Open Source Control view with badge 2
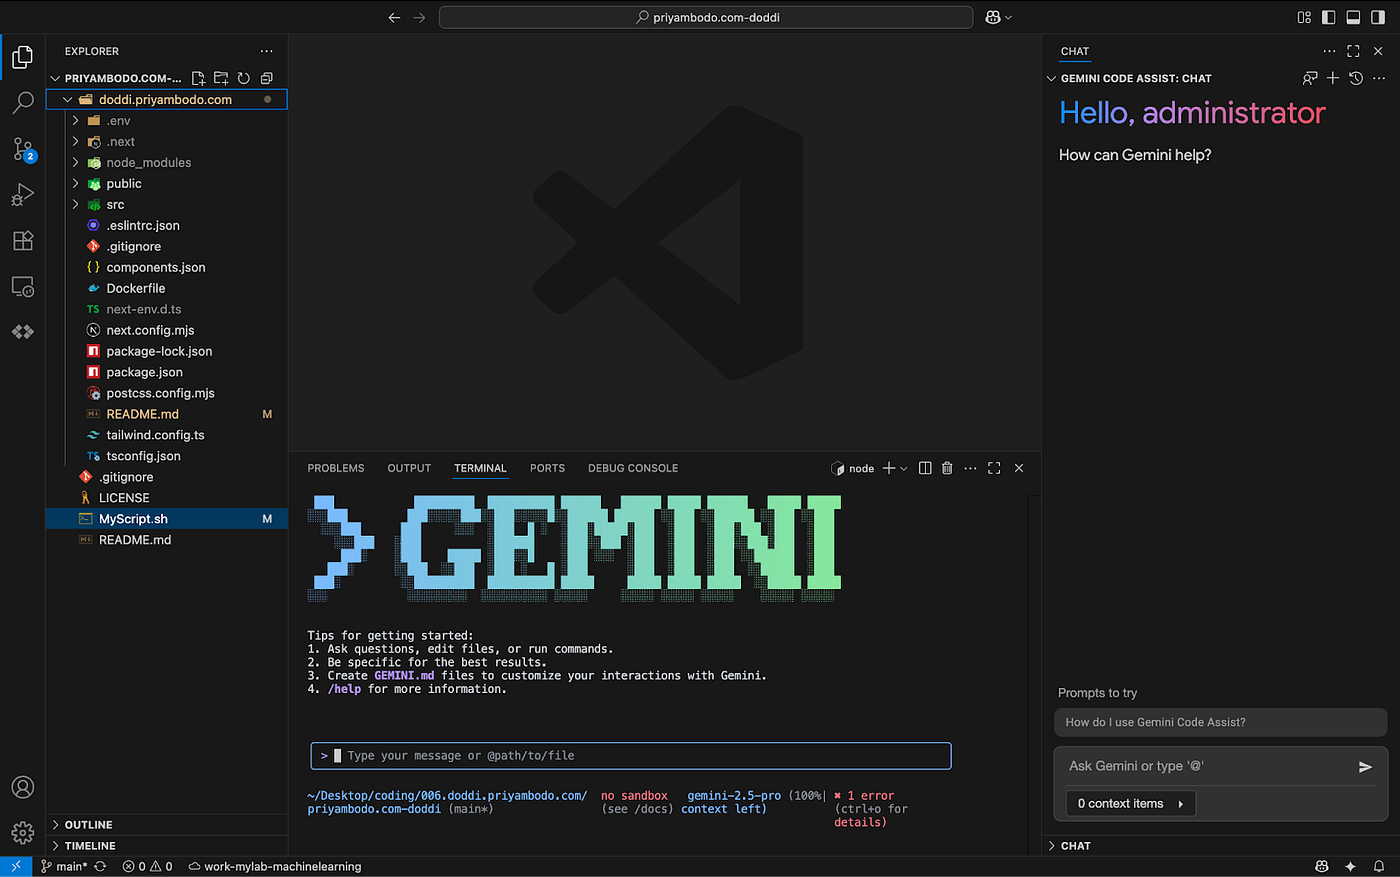Screen dimensions: 1400x877 click(22, 149)
